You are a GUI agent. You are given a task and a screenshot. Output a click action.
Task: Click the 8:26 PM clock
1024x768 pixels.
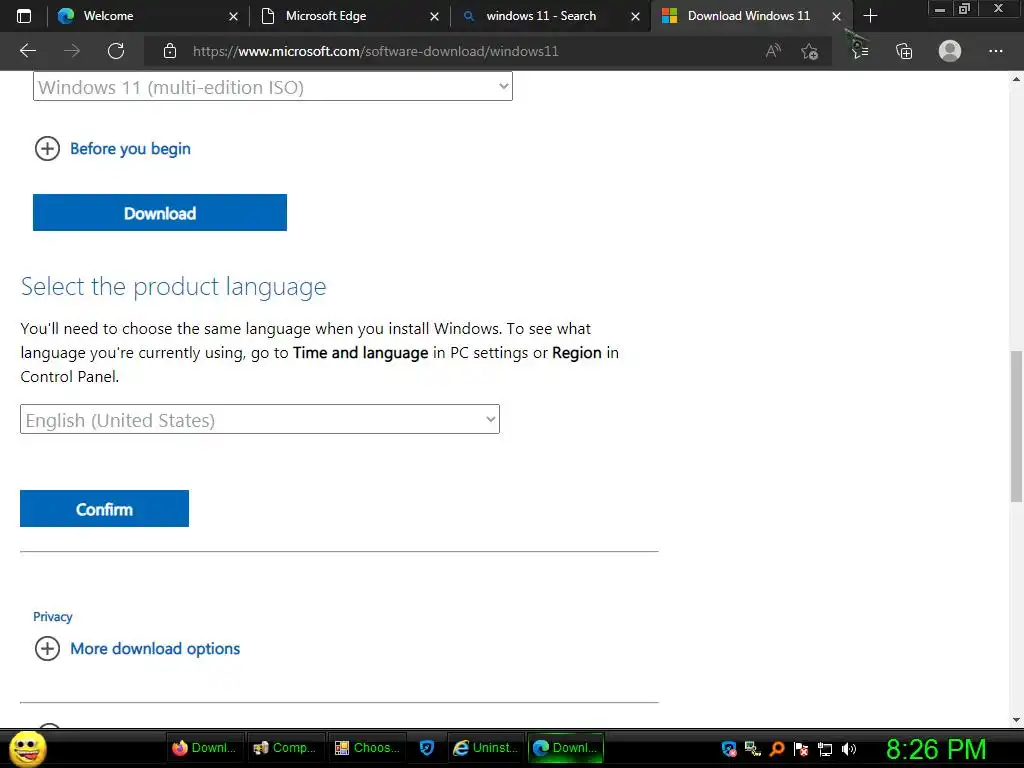click(936, 749)
